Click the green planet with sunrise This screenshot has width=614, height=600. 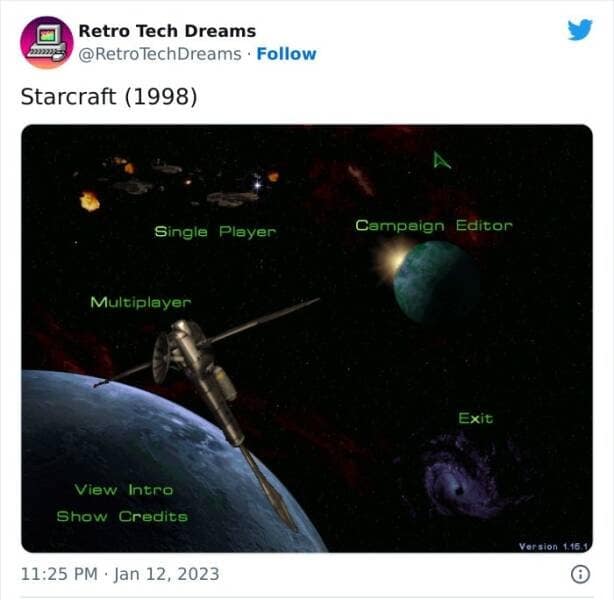(x=429, y=280)
